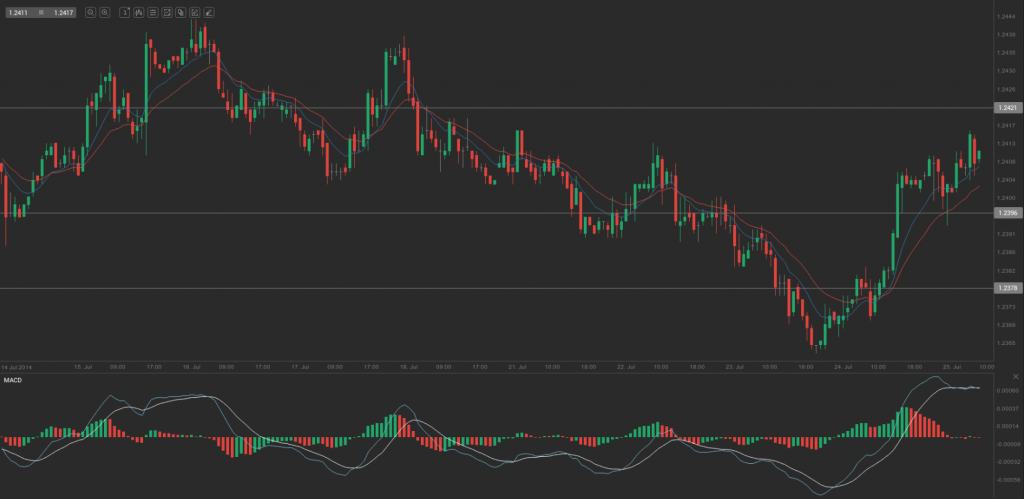The image size is (1024, 499).
Task: Open the timeframe selector icon
Action: (x=124, y=13)
